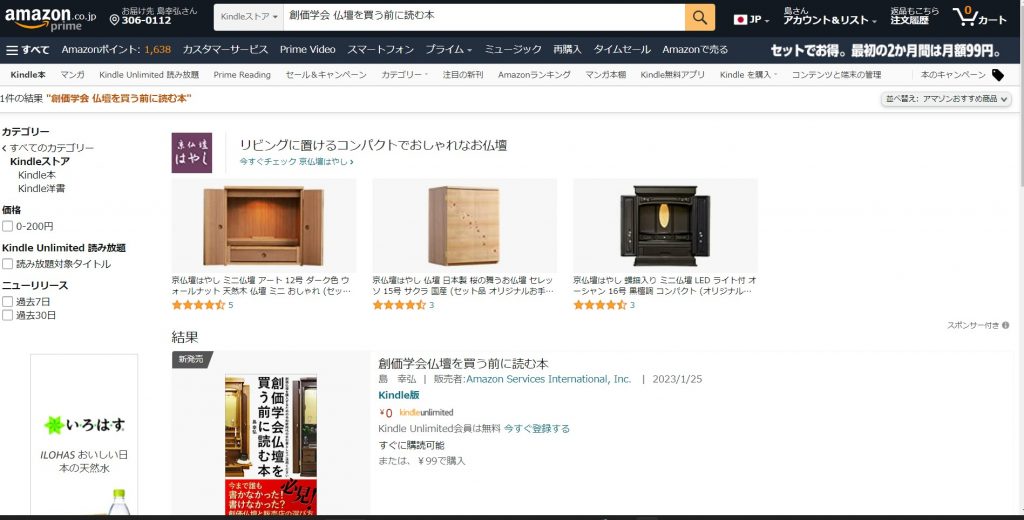Click the 京仏壇はやし brand logo
This screenshot has width=1024, height=520.
[x=192, y=152]
